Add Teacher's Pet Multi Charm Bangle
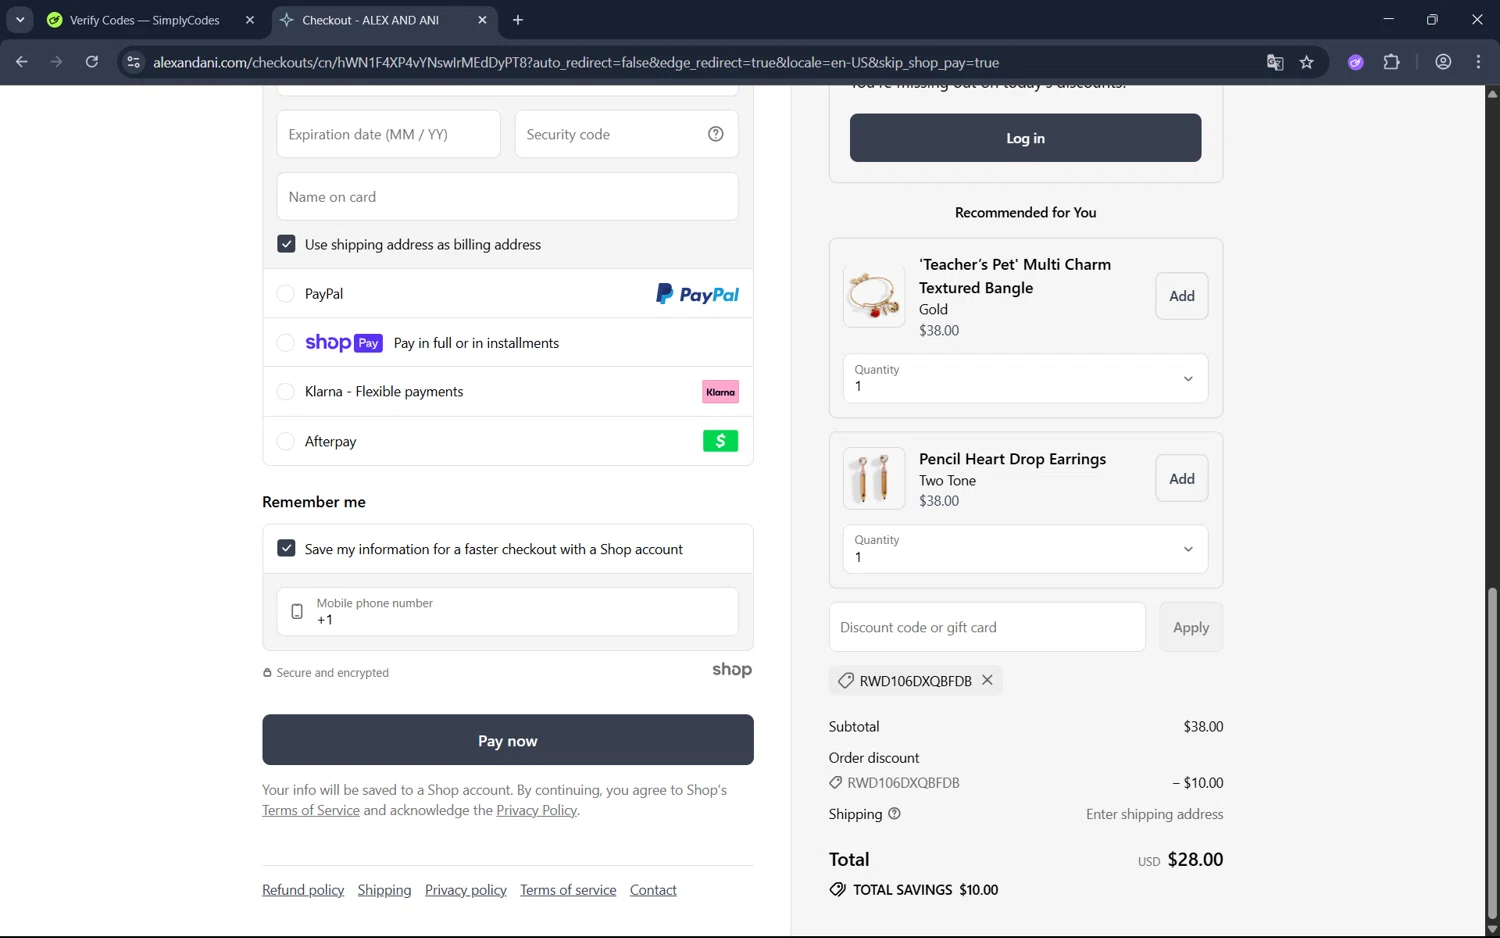 tap(1181, 296)
